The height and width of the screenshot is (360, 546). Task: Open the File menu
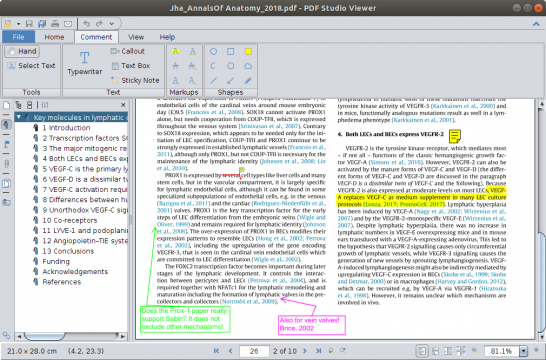point(18,37)
